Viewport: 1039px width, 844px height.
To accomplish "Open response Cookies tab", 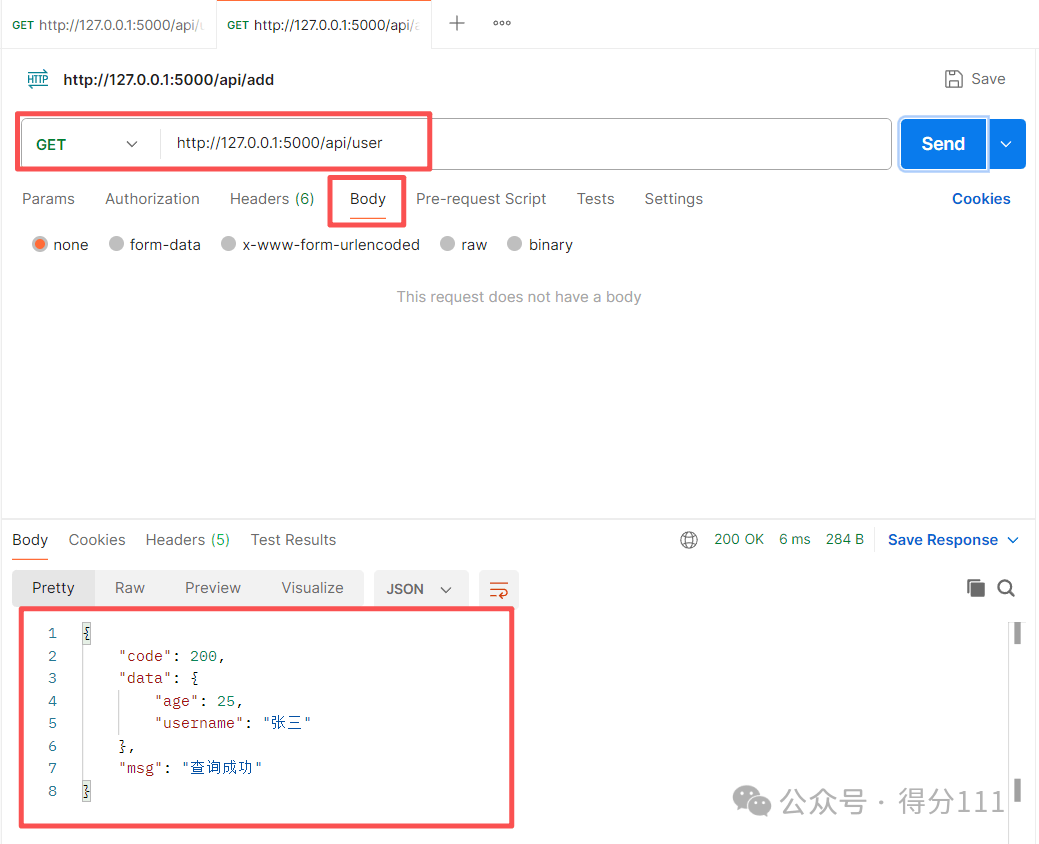I will pyautogui.click(x=97, y=540).
